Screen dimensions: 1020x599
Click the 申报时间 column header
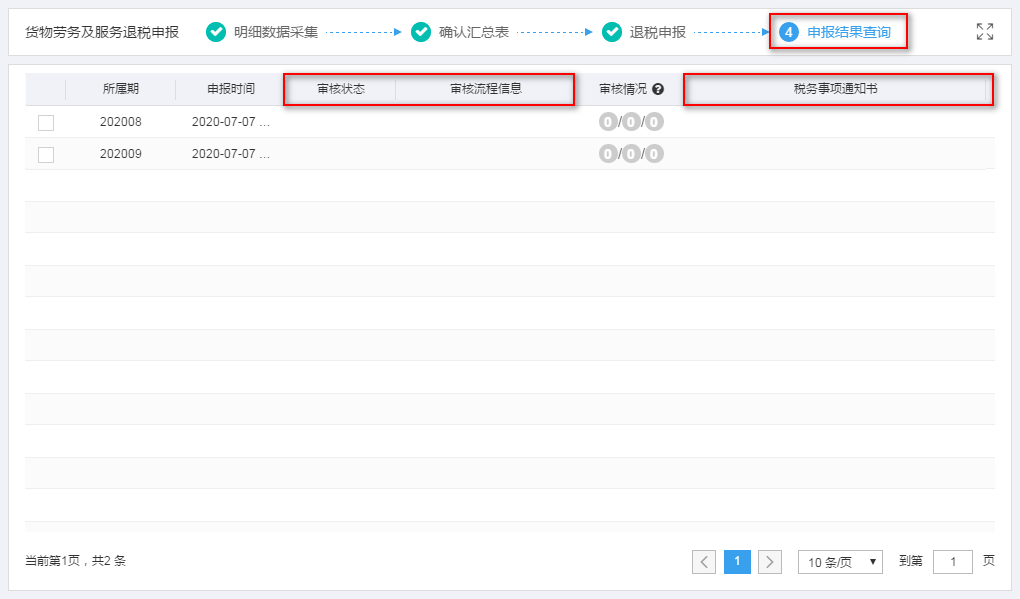coord(231,88)
